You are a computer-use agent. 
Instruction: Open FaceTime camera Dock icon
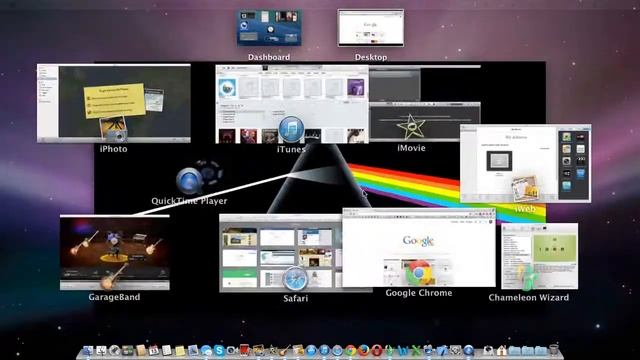coord(231,350)
